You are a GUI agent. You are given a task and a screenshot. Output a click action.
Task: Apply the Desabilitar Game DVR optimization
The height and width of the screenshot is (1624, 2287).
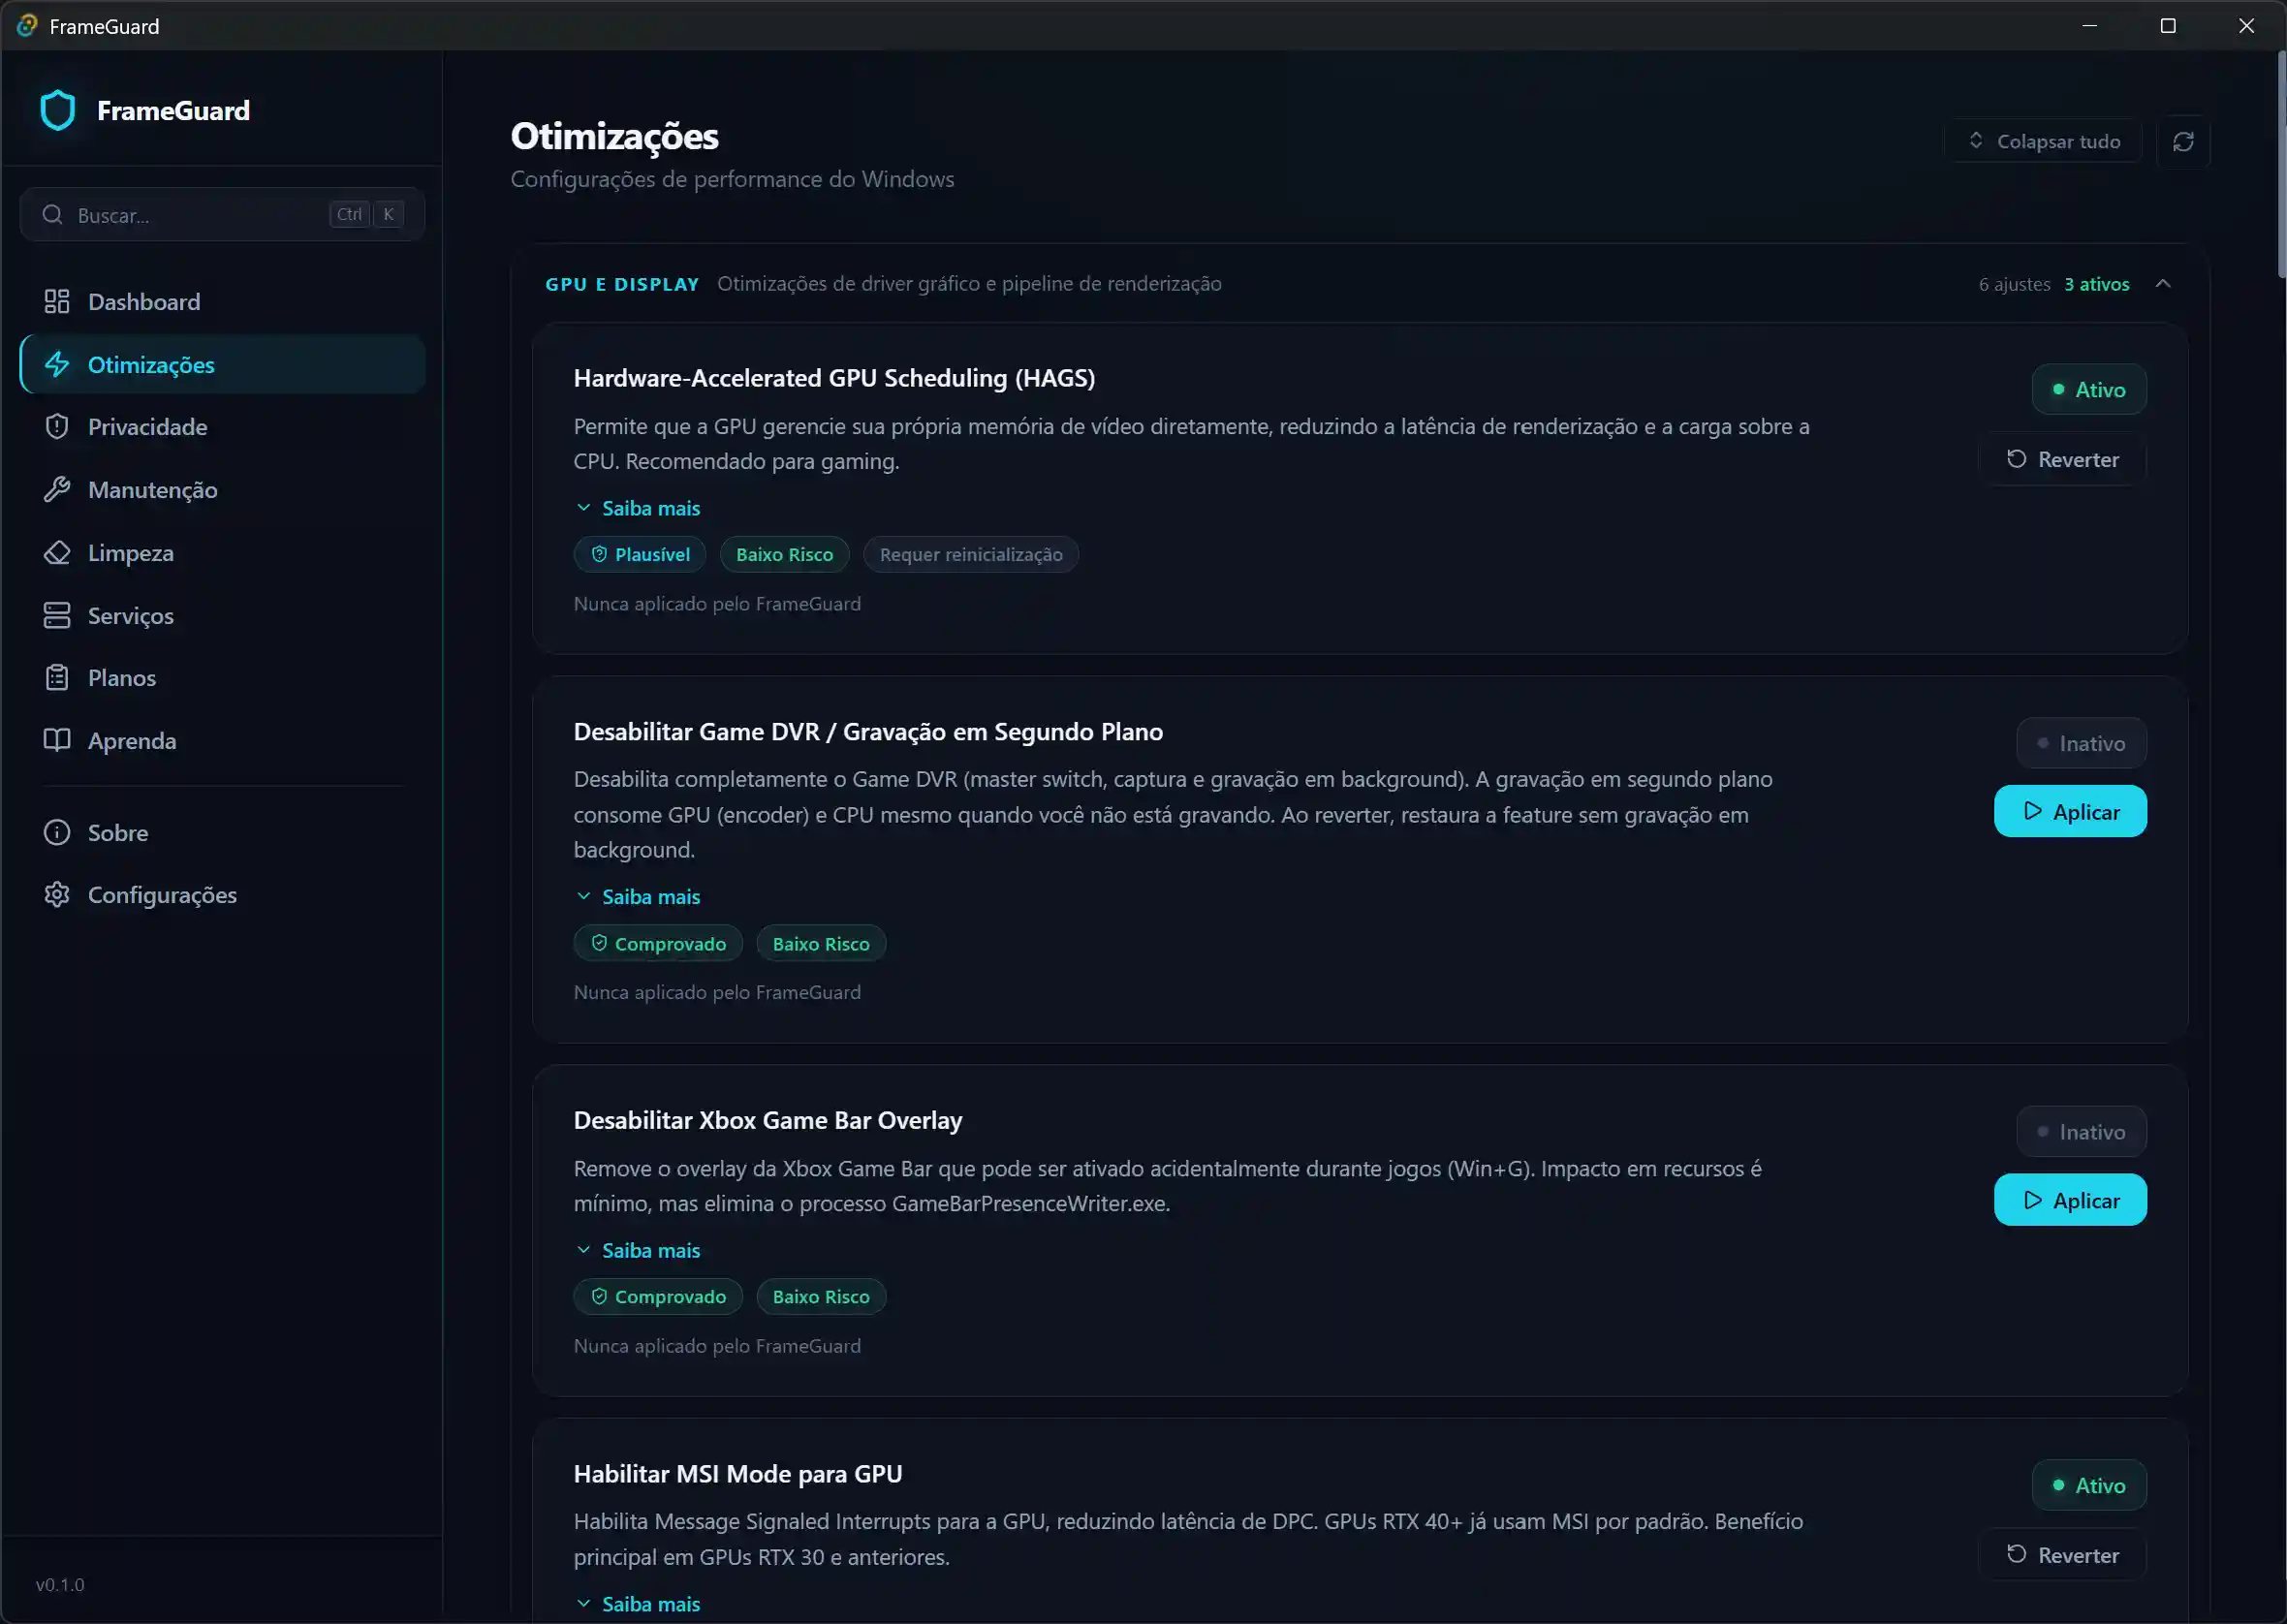click(2070, 811)
